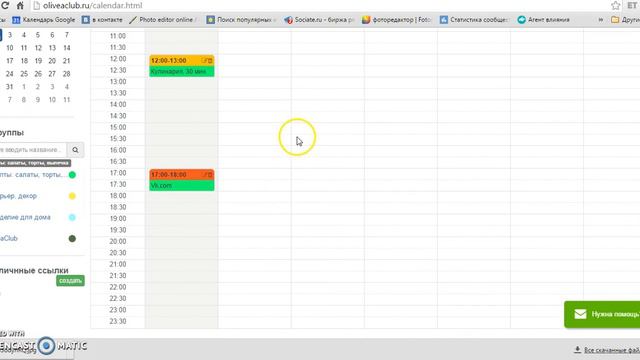The height and width of the screenshot is (360, 640).
Task: Focus the oliveaclub.ru address bar
Action: tap(320, 6)
